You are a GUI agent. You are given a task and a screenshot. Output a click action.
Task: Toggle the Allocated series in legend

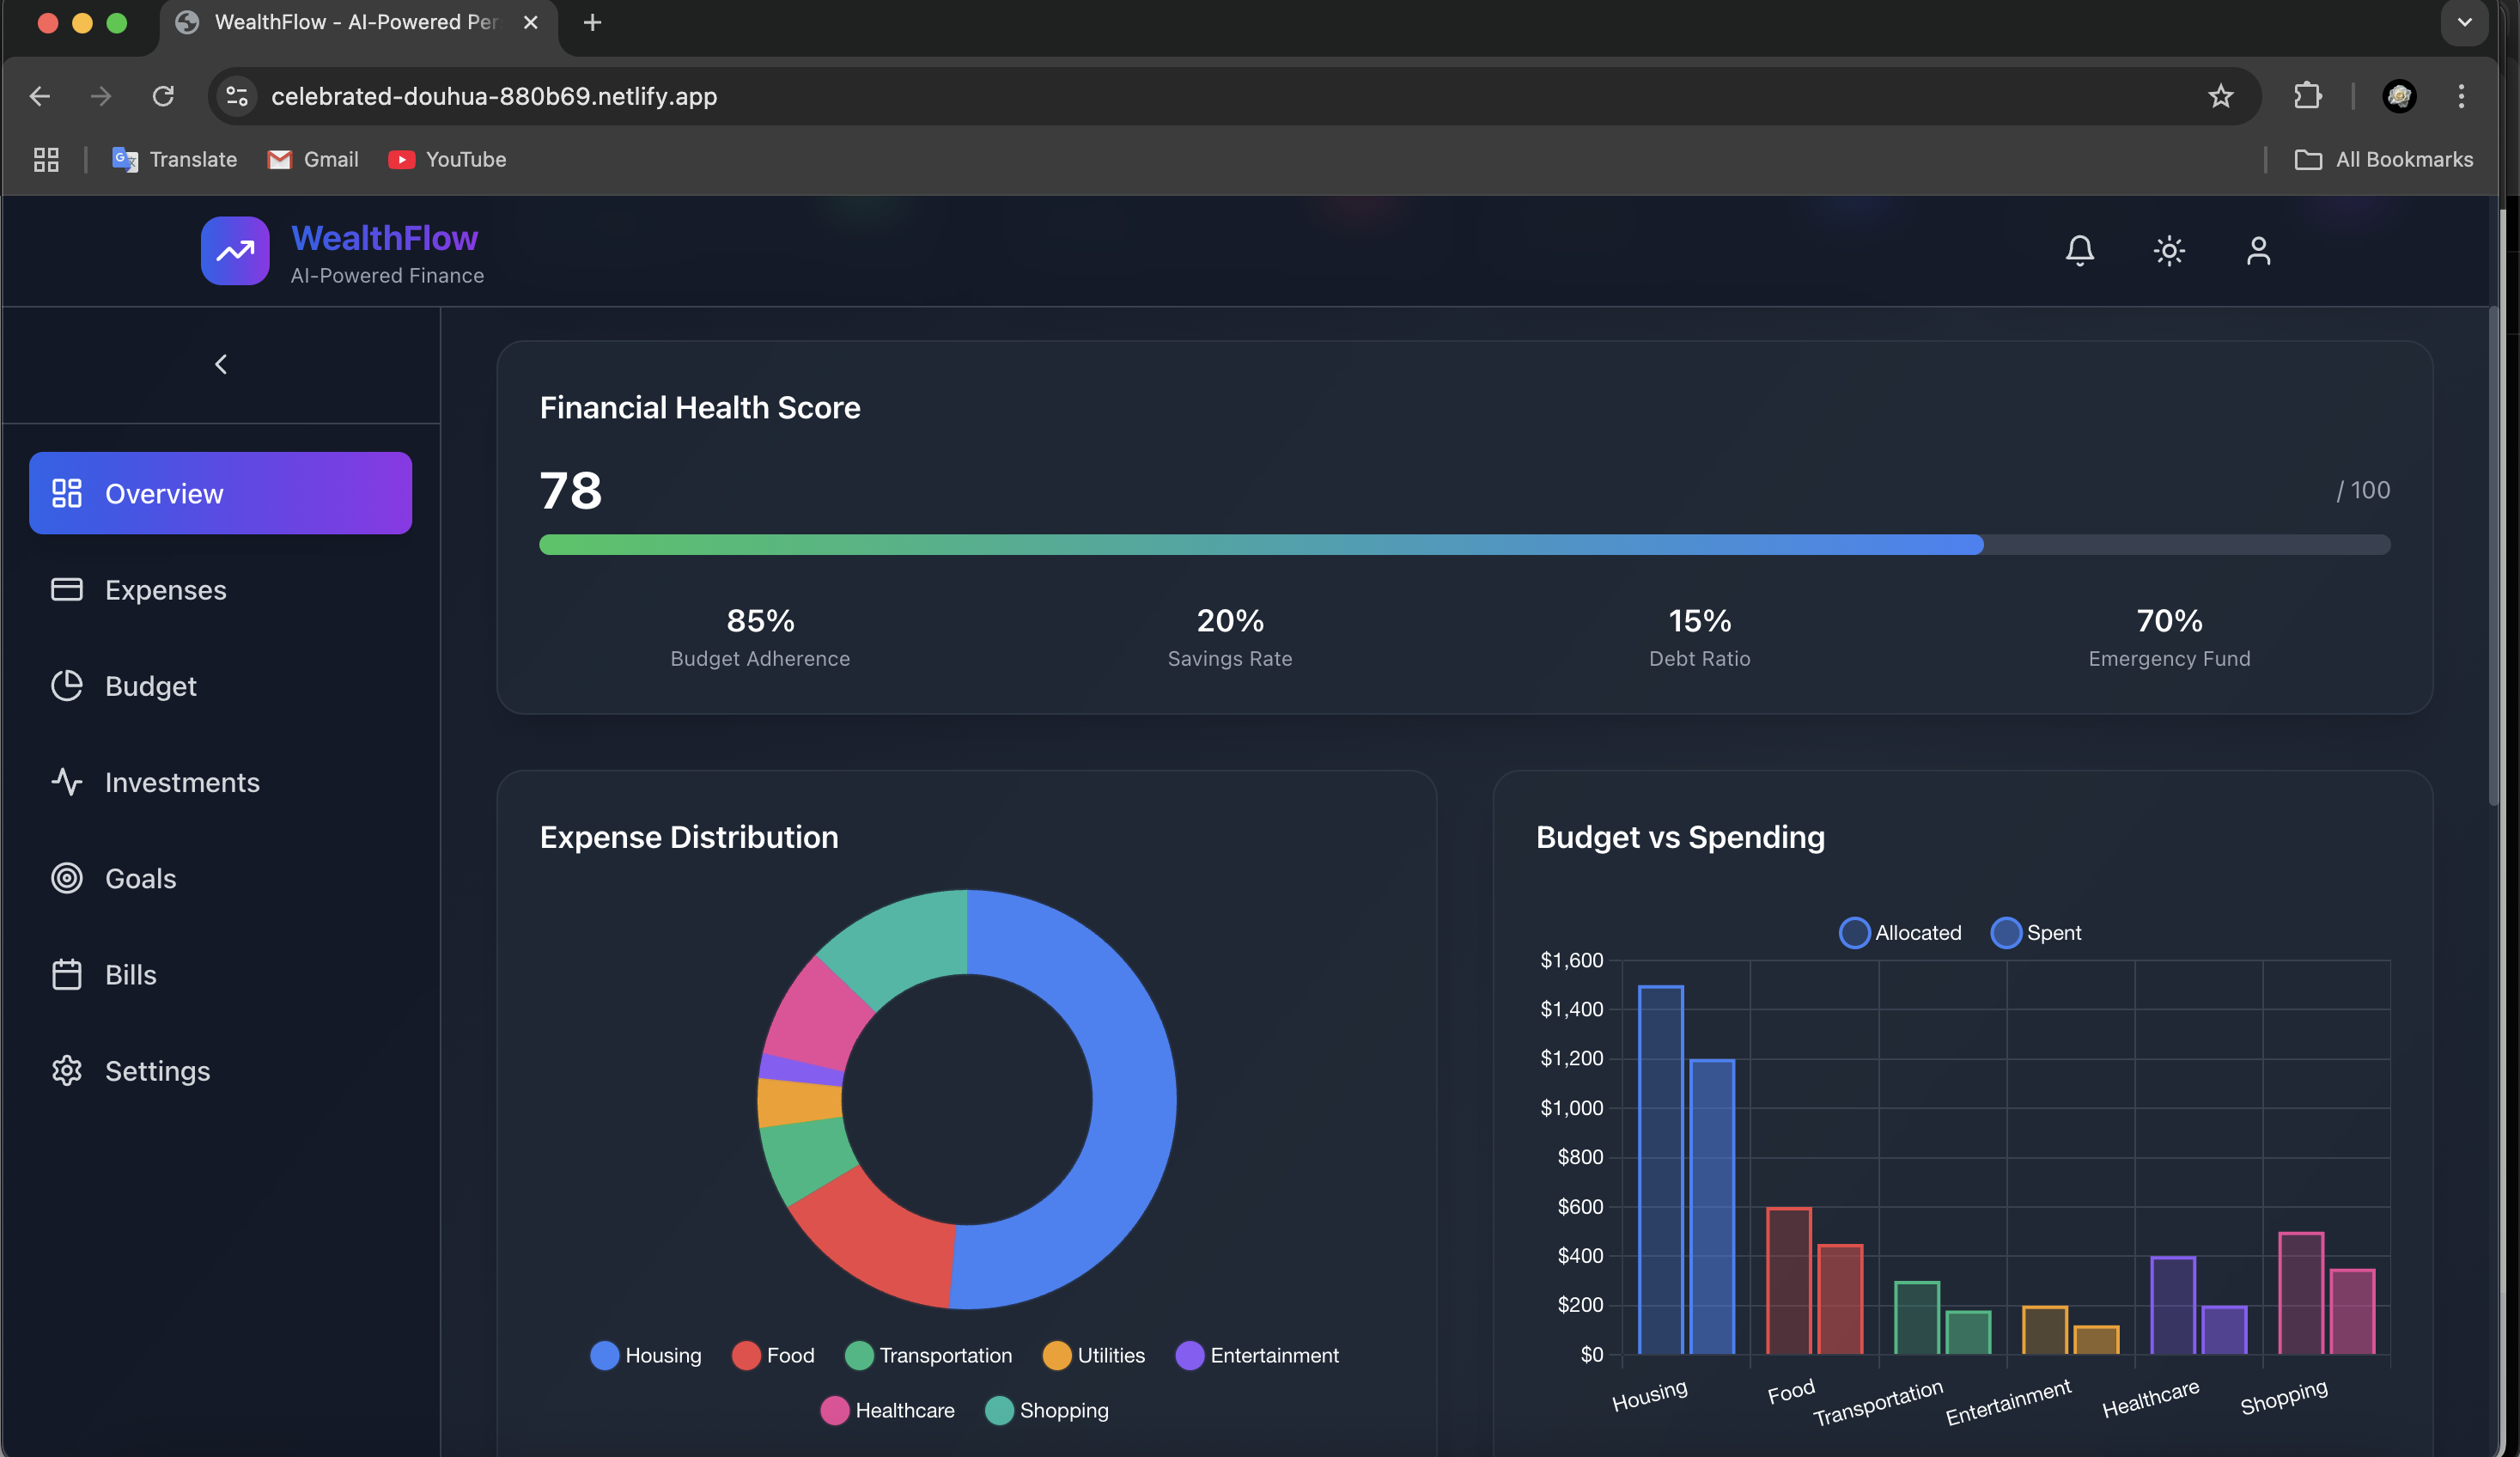pyautogui.click(x=1900, y=932)
